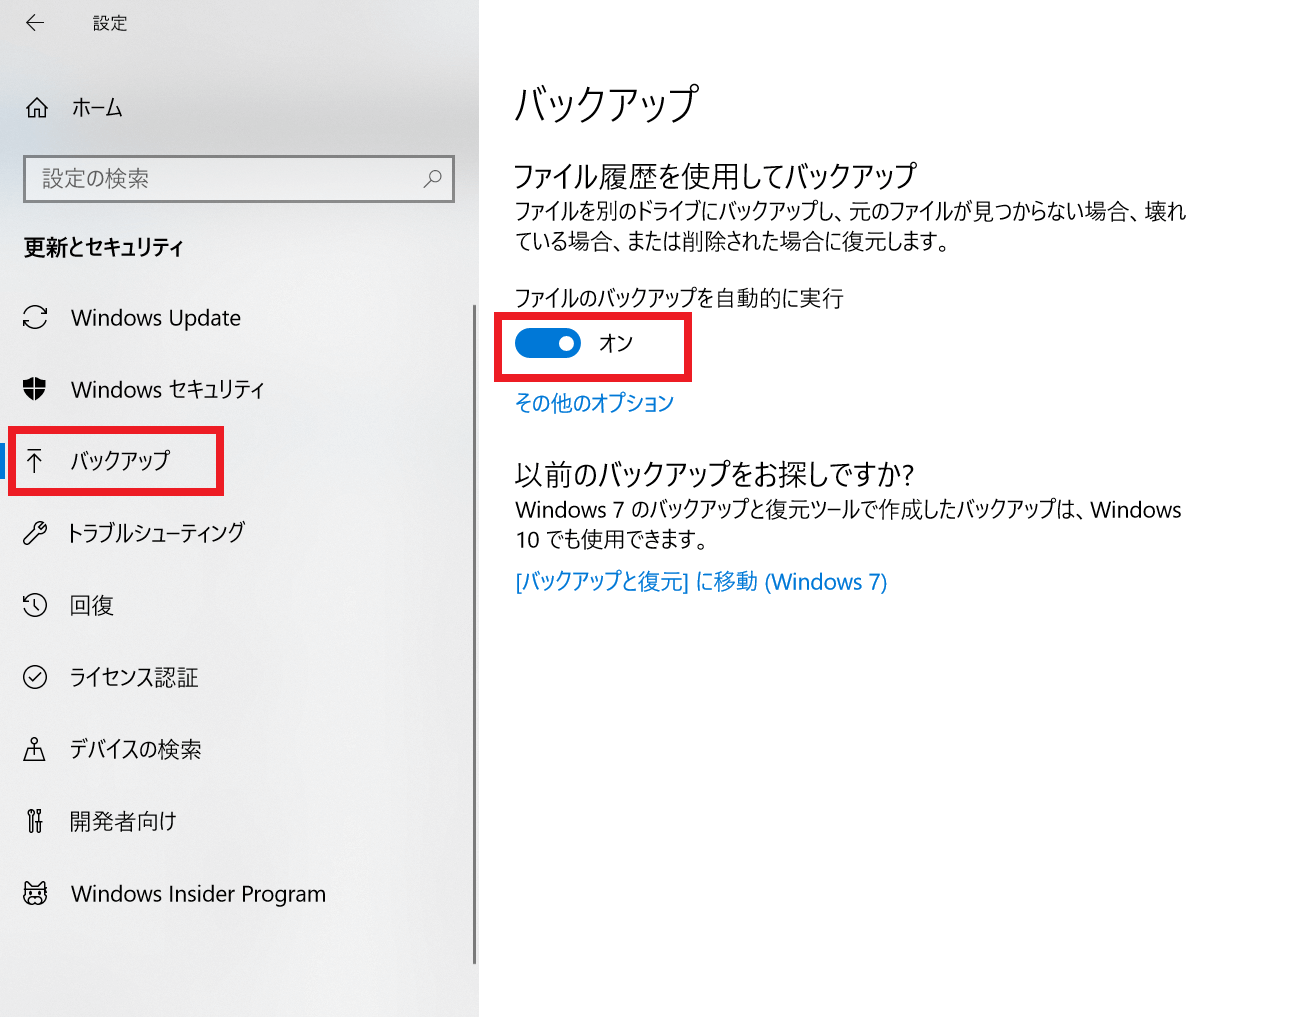Click the Windows Insider Program cat icon
The height and width of the screenshot is (1017, 1307).
[x=35, y=893]
